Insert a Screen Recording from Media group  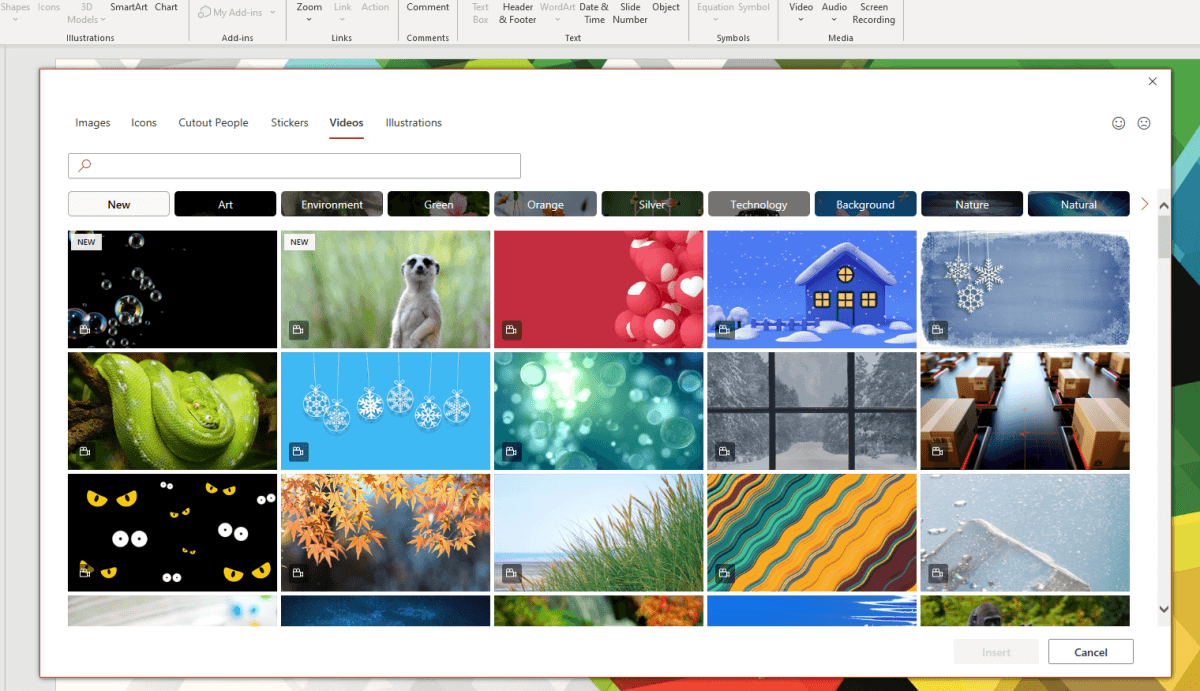coord(874,13)
